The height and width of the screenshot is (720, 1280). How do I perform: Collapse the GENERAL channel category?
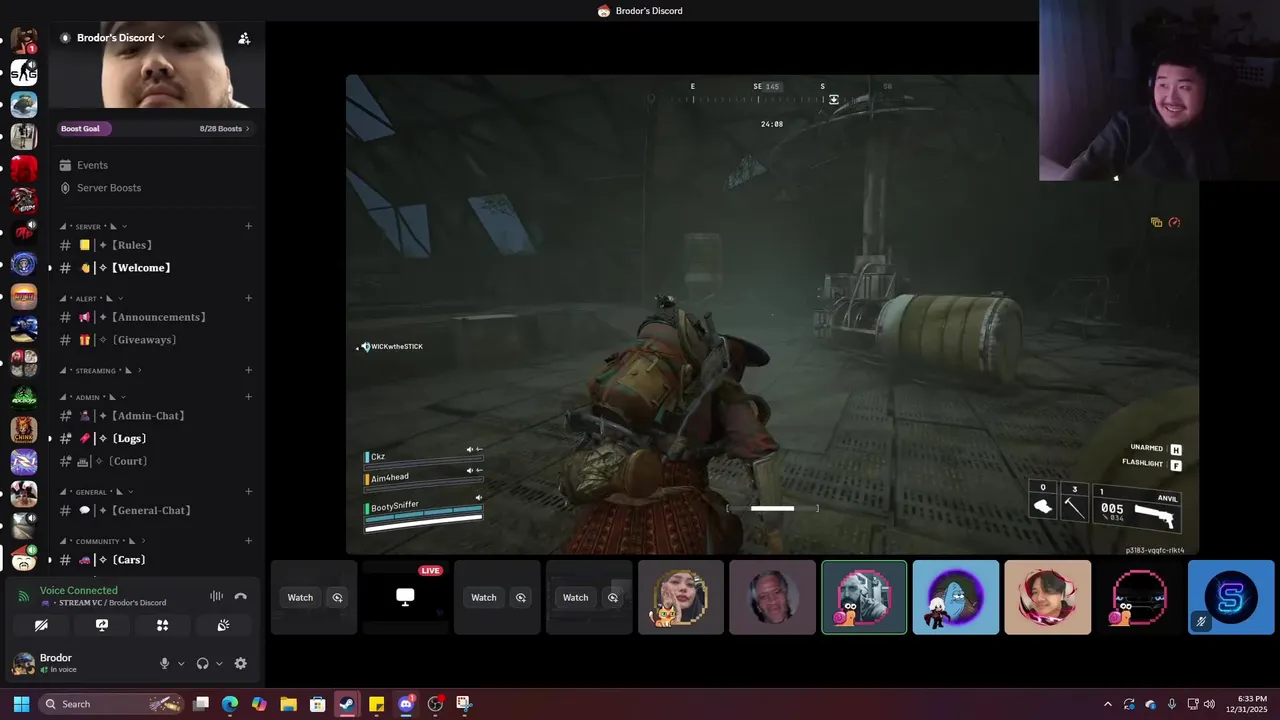coord(97,492)
